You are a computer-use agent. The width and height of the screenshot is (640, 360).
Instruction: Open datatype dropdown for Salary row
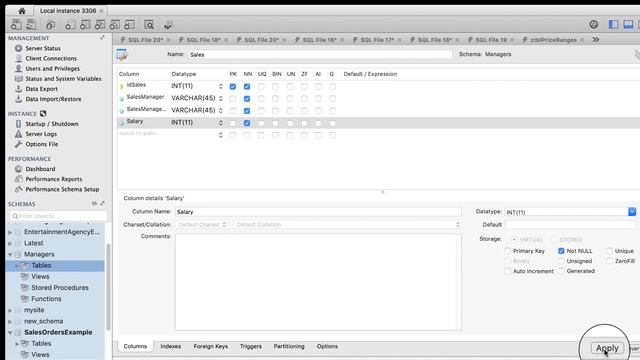(x=221, y=122)
